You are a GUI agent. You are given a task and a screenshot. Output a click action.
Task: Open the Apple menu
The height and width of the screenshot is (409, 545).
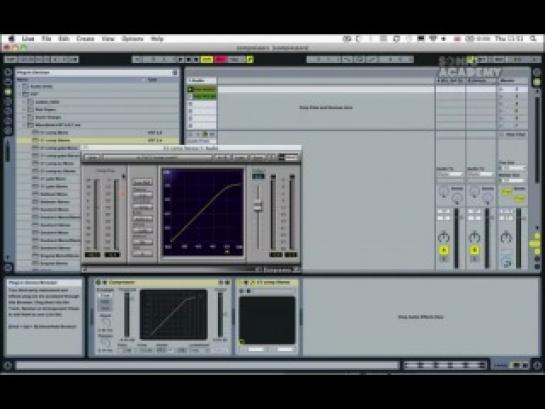pos(11,39)
